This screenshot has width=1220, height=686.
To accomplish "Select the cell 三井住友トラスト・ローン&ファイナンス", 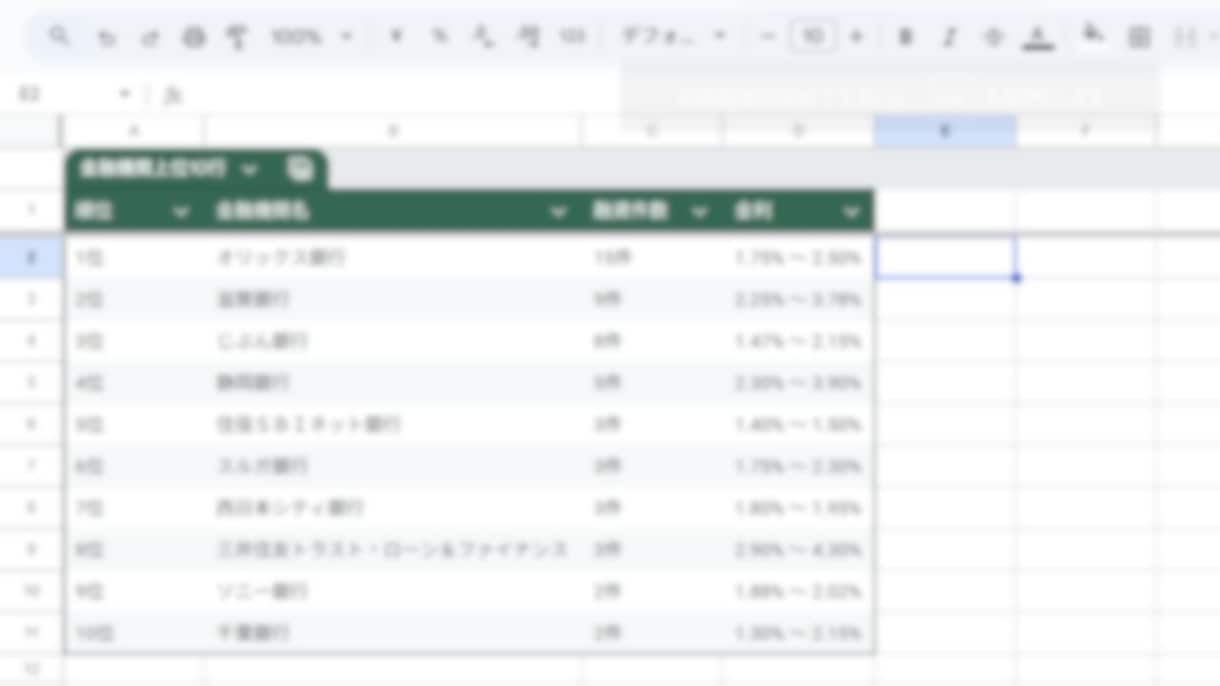I will point(393,550).
